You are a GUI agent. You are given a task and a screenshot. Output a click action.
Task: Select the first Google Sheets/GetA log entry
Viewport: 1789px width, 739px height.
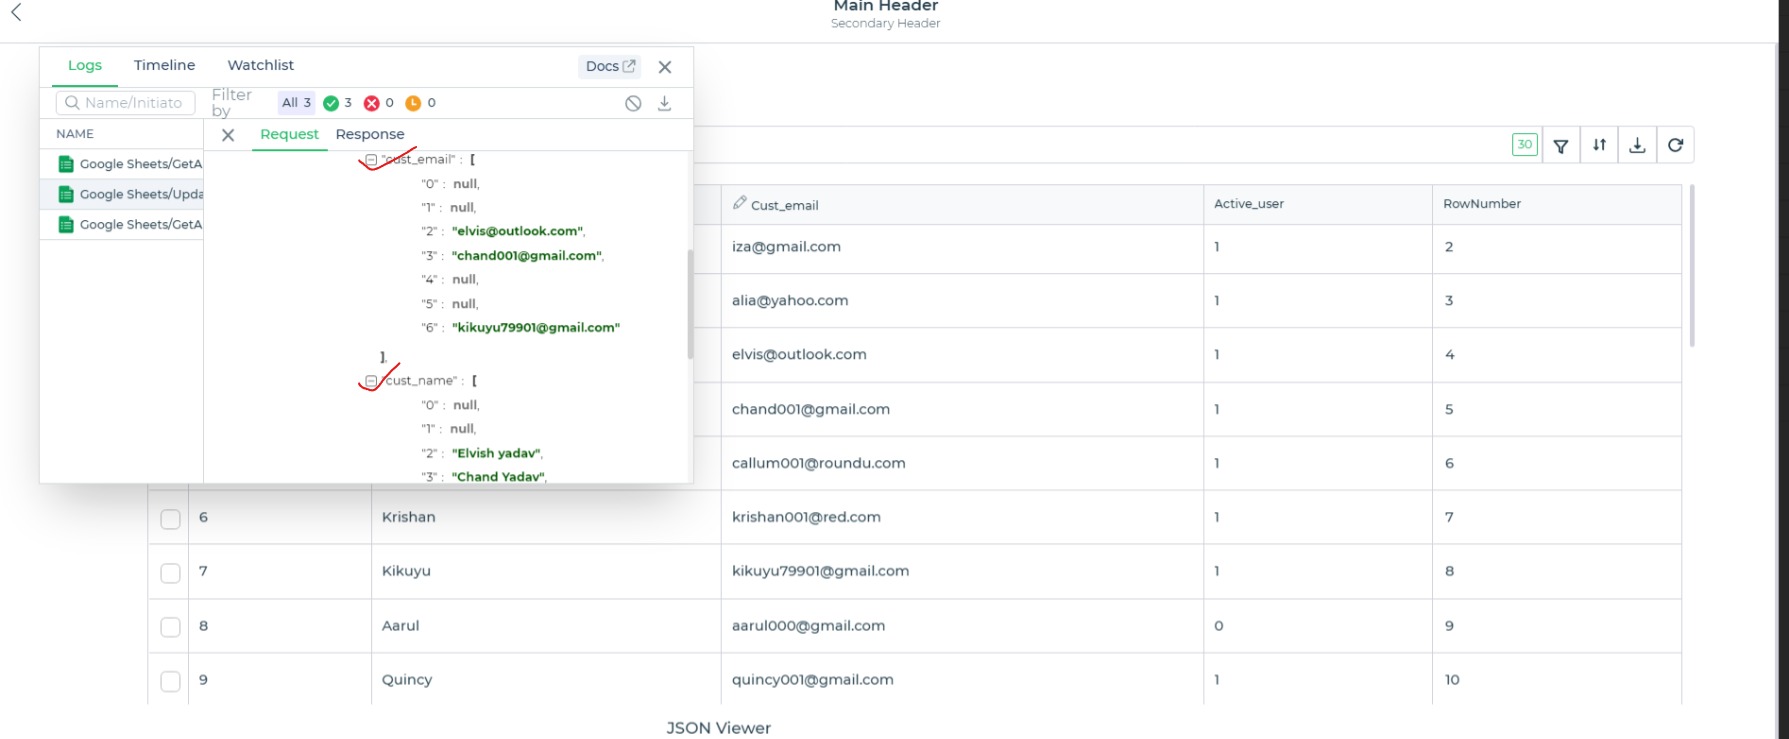point(122,164)
